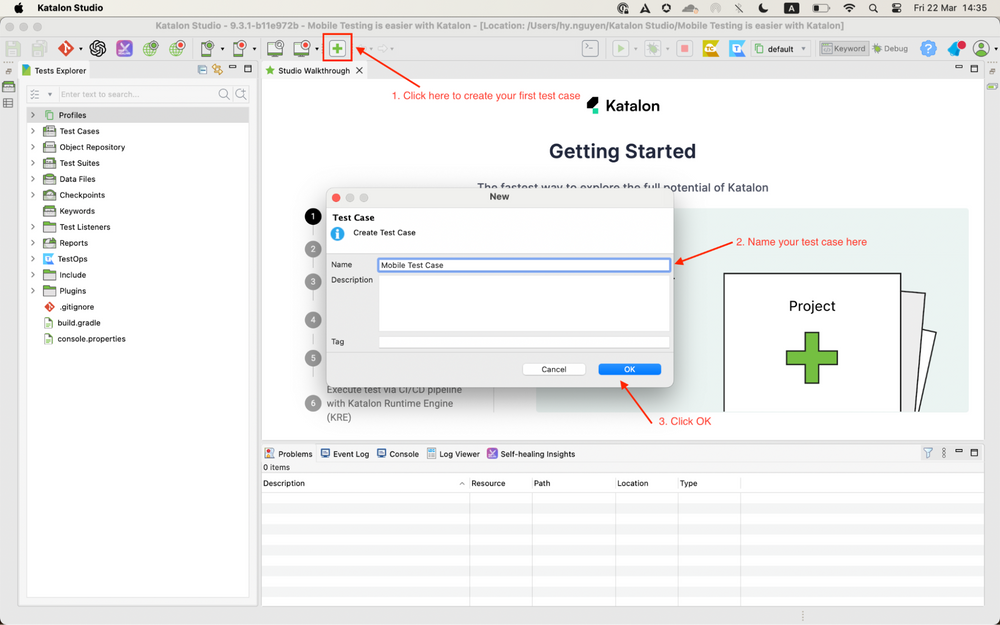The image size is (1000, 625).
Task: Toggle the Self-healing Insights panel tab
Action: click(x=533, y=453)
